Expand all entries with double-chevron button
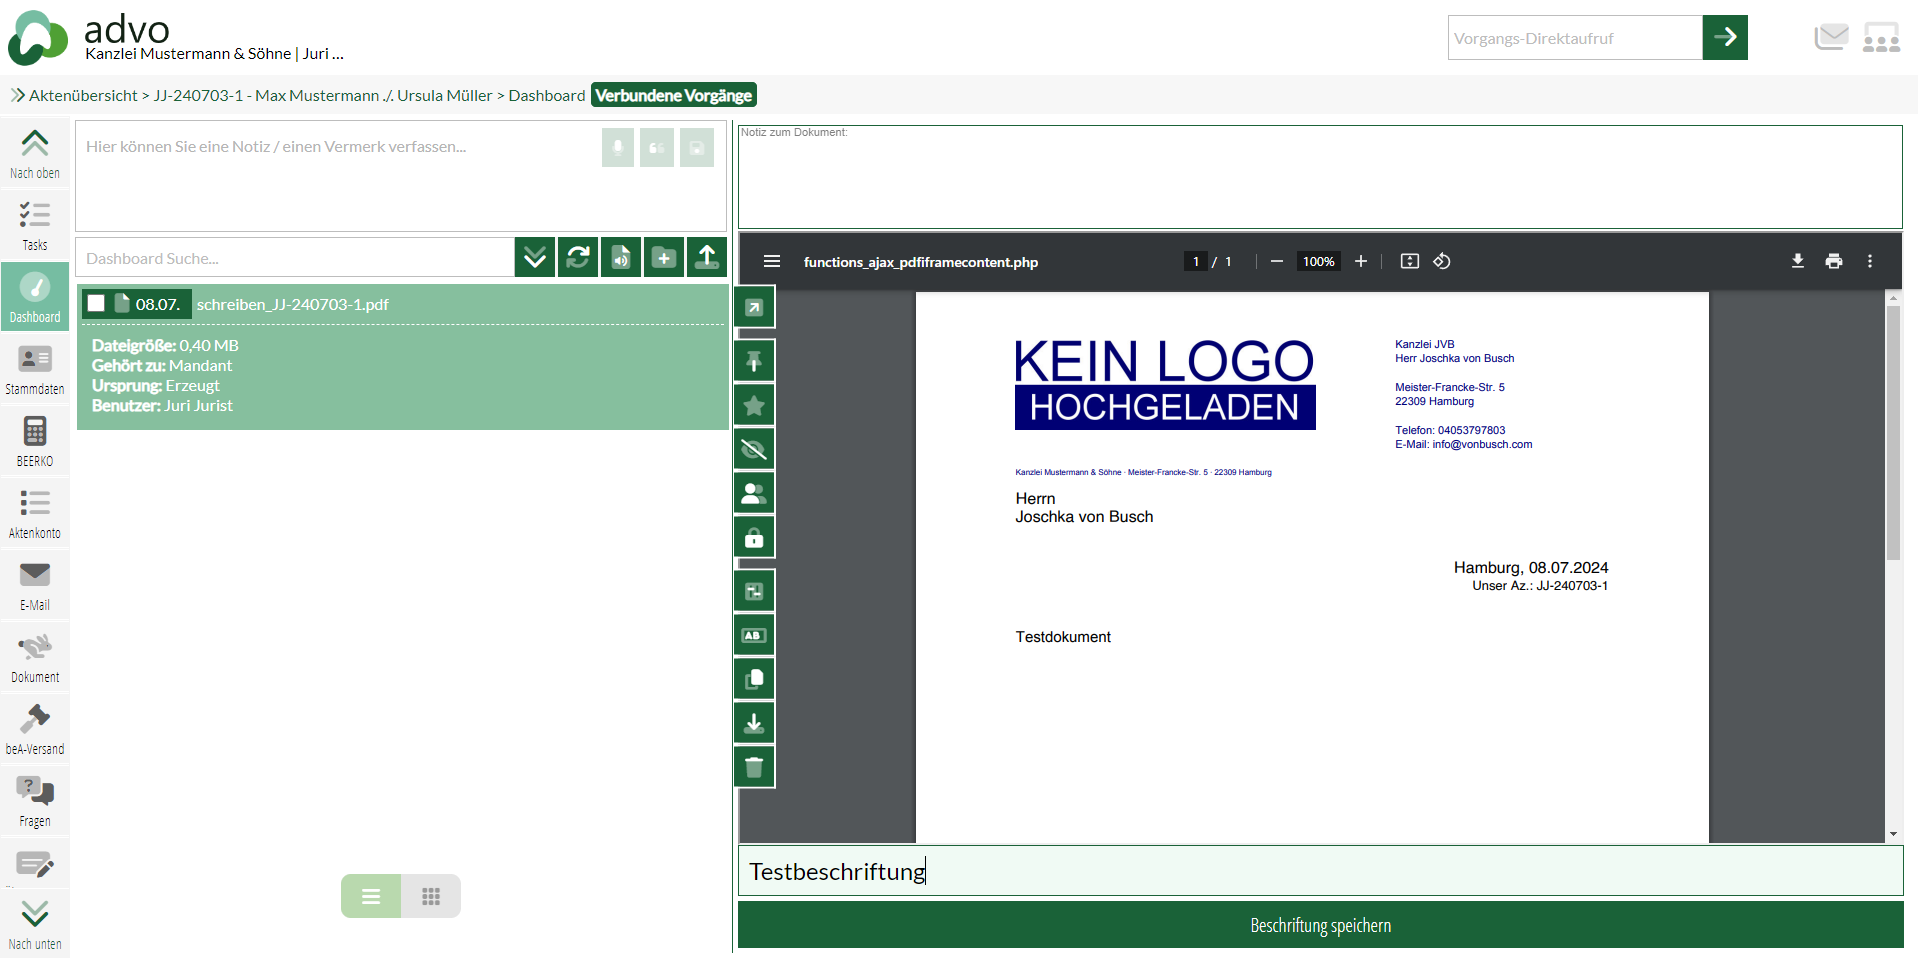1918x958 pixels. (535, 258)
